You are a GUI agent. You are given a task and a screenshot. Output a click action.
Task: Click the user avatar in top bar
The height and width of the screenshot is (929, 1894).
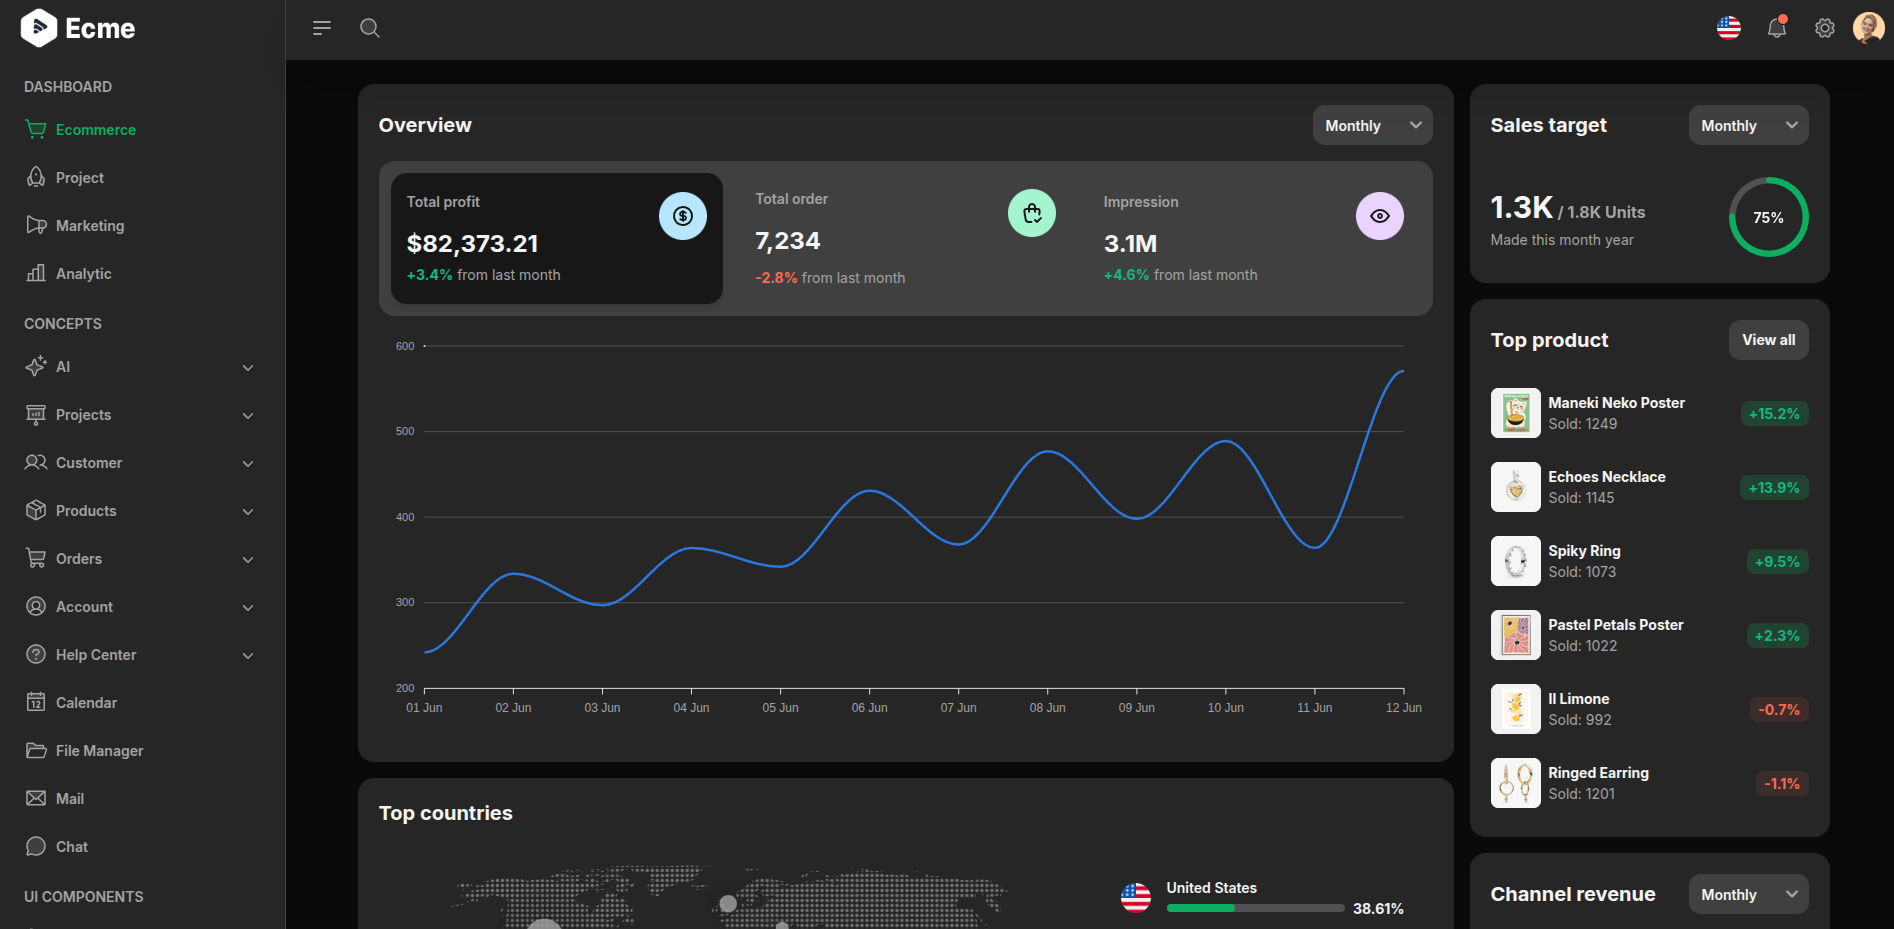pyautogui.click(x=1868, y=28)
